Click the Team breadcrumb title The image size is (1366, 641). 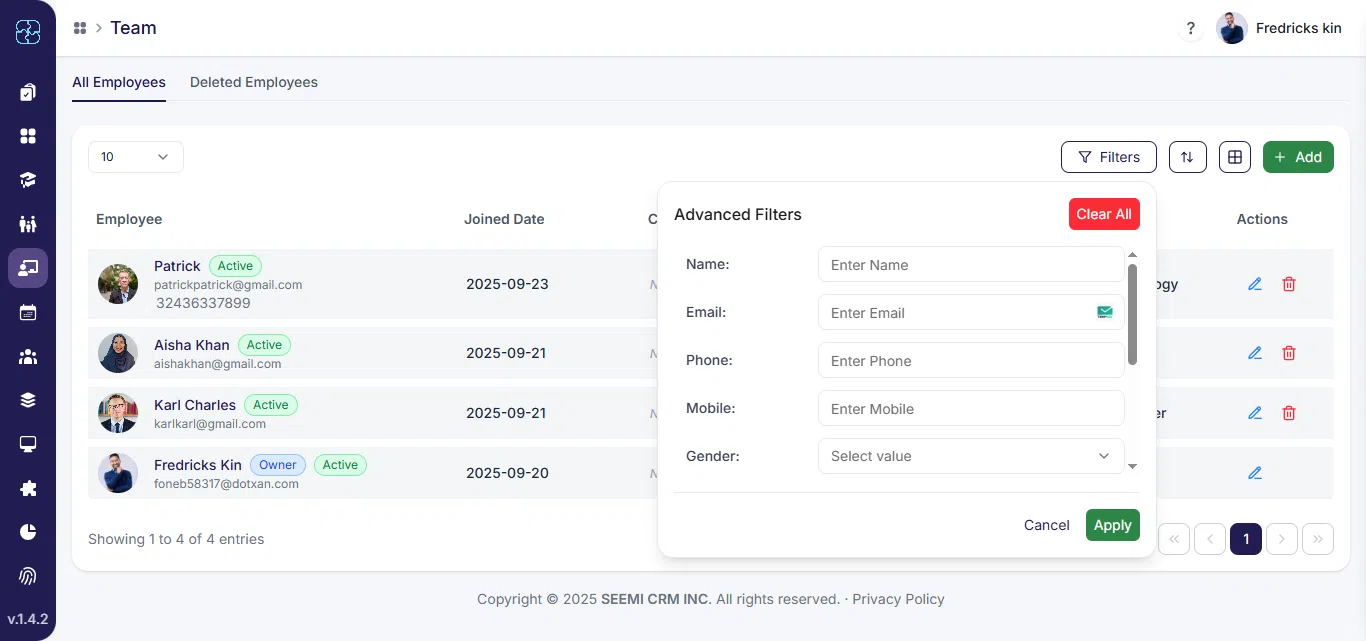click(133, 28)
